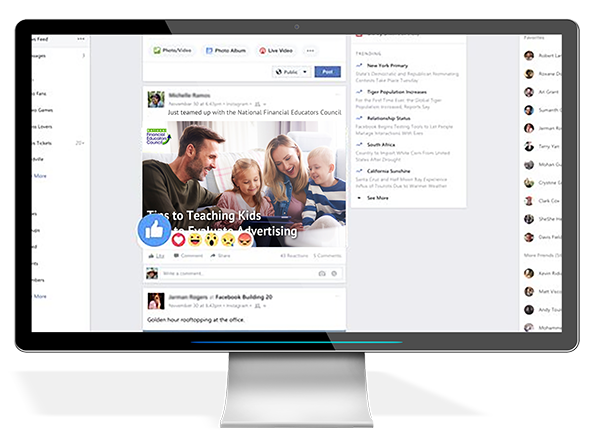600x446 pixels.
Task: Click Matt avatar under More Friends
Action: coord(529,291)
